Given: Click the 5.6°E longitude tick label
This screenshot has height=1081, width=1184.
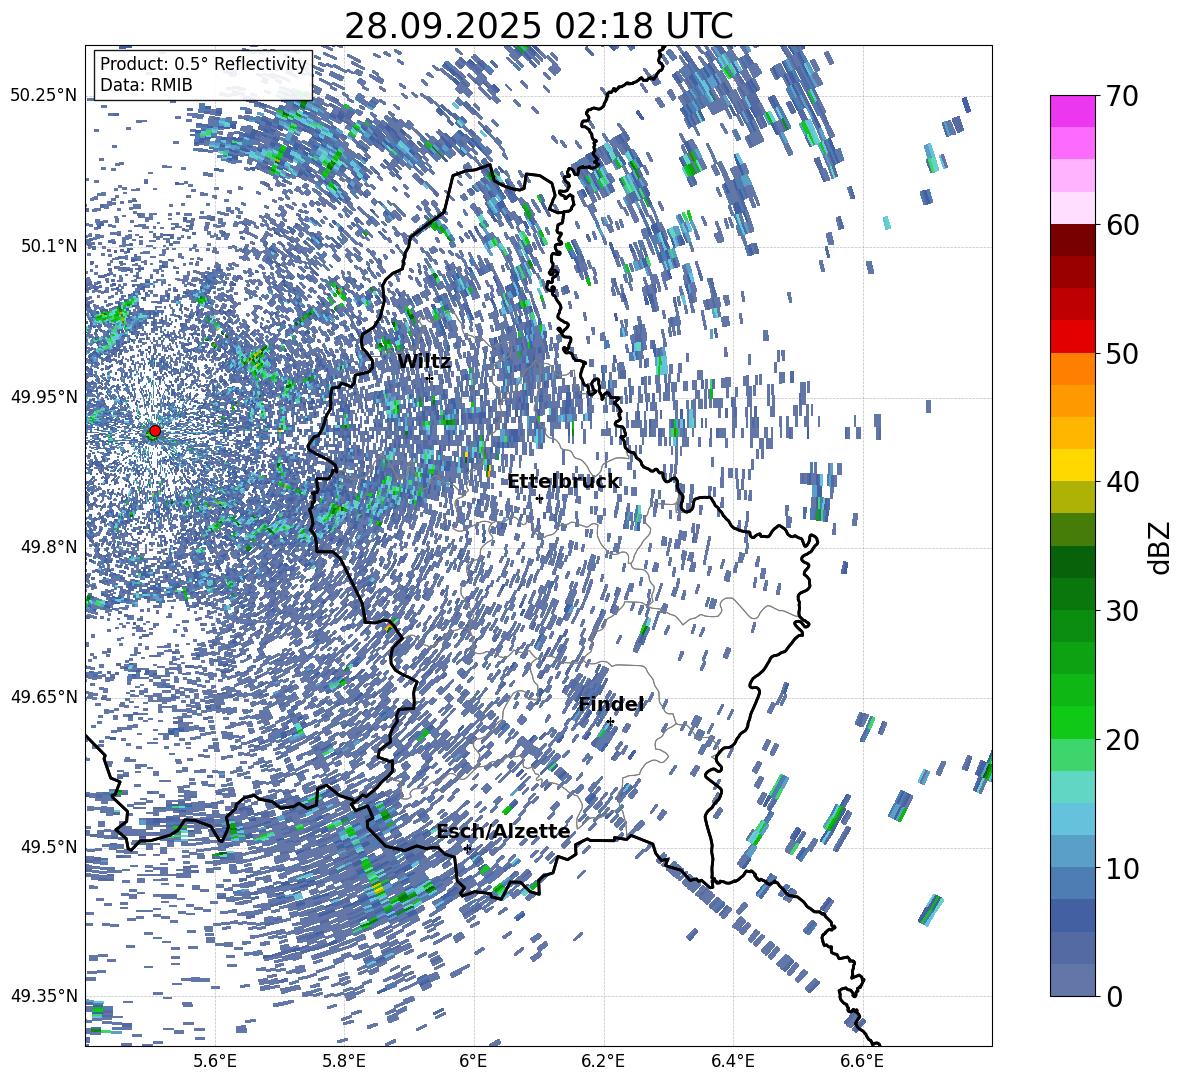Looking at the screenshot, I should [215, 1061].
